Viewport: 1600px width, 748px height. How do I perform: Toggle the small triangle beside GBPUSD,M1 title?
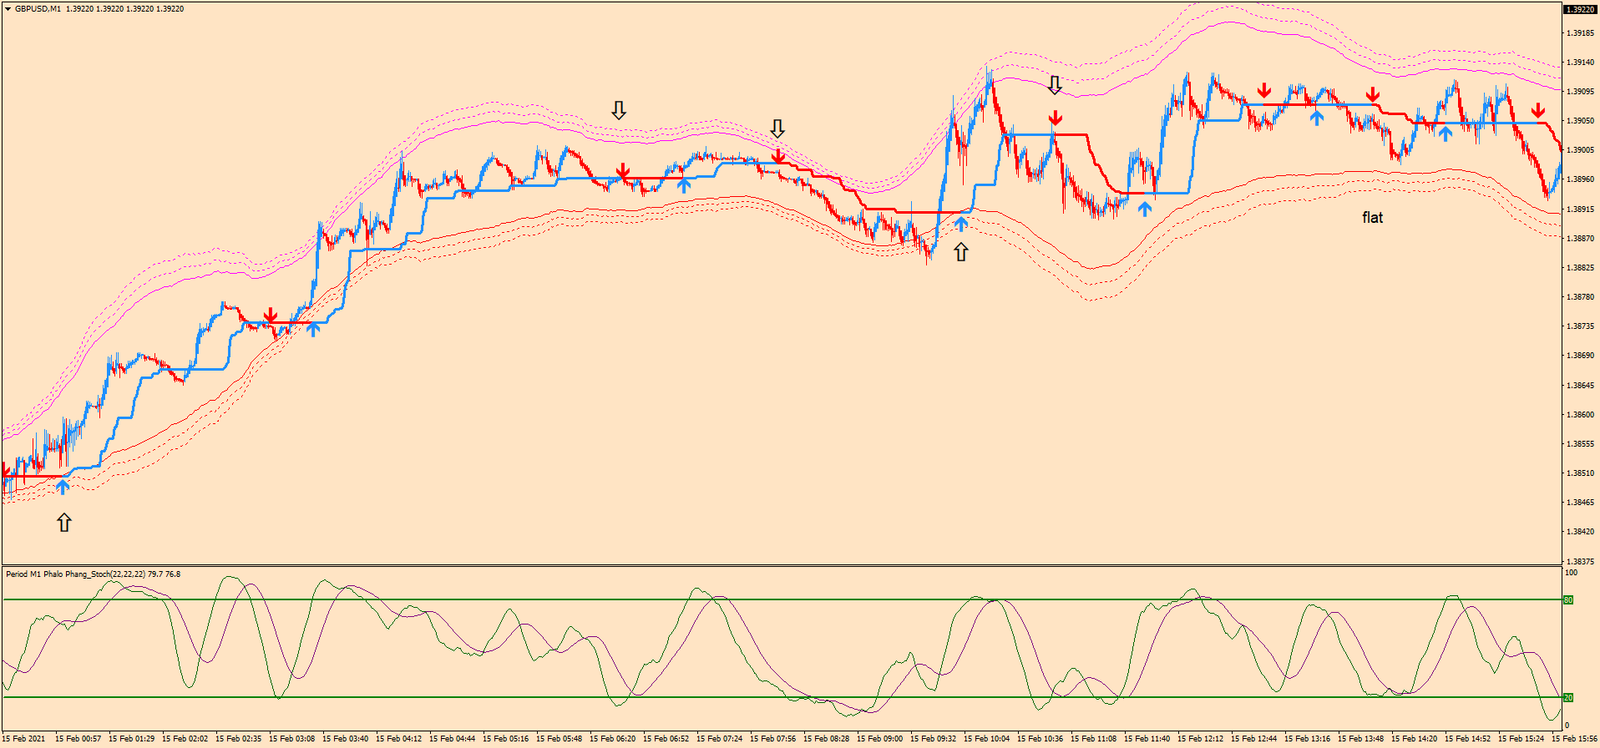click(8, 9)
